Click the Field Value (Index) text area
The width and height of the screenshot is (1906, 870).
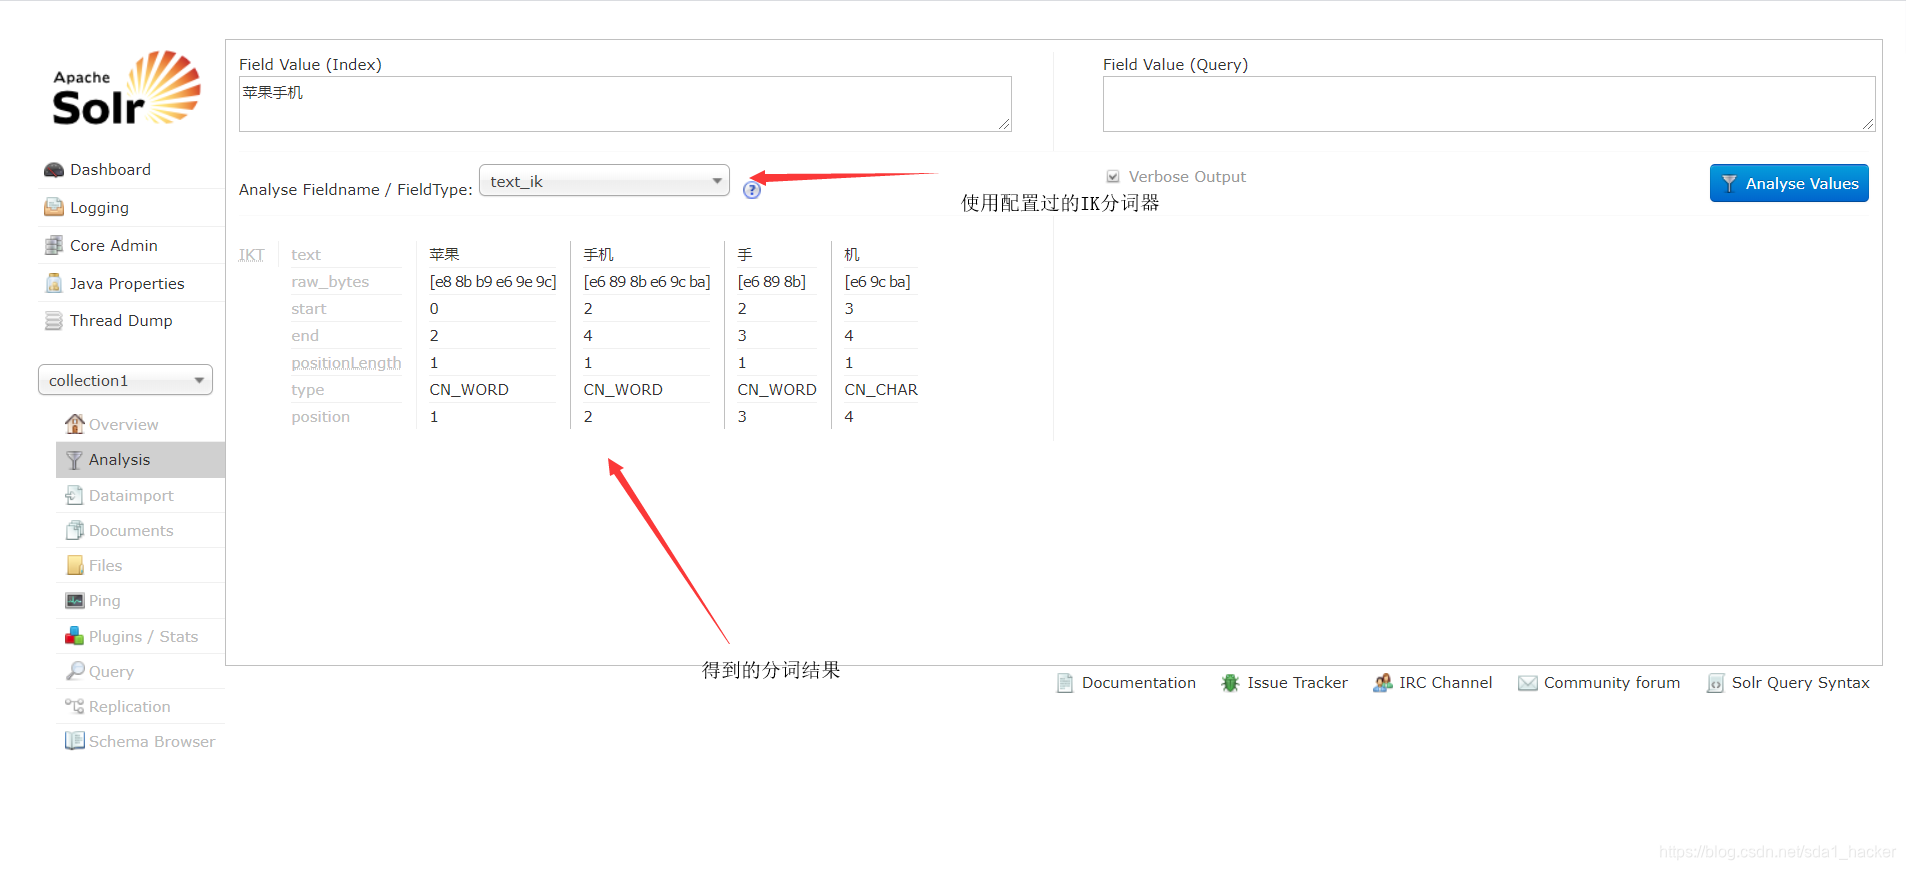click(x=625, y=104)
